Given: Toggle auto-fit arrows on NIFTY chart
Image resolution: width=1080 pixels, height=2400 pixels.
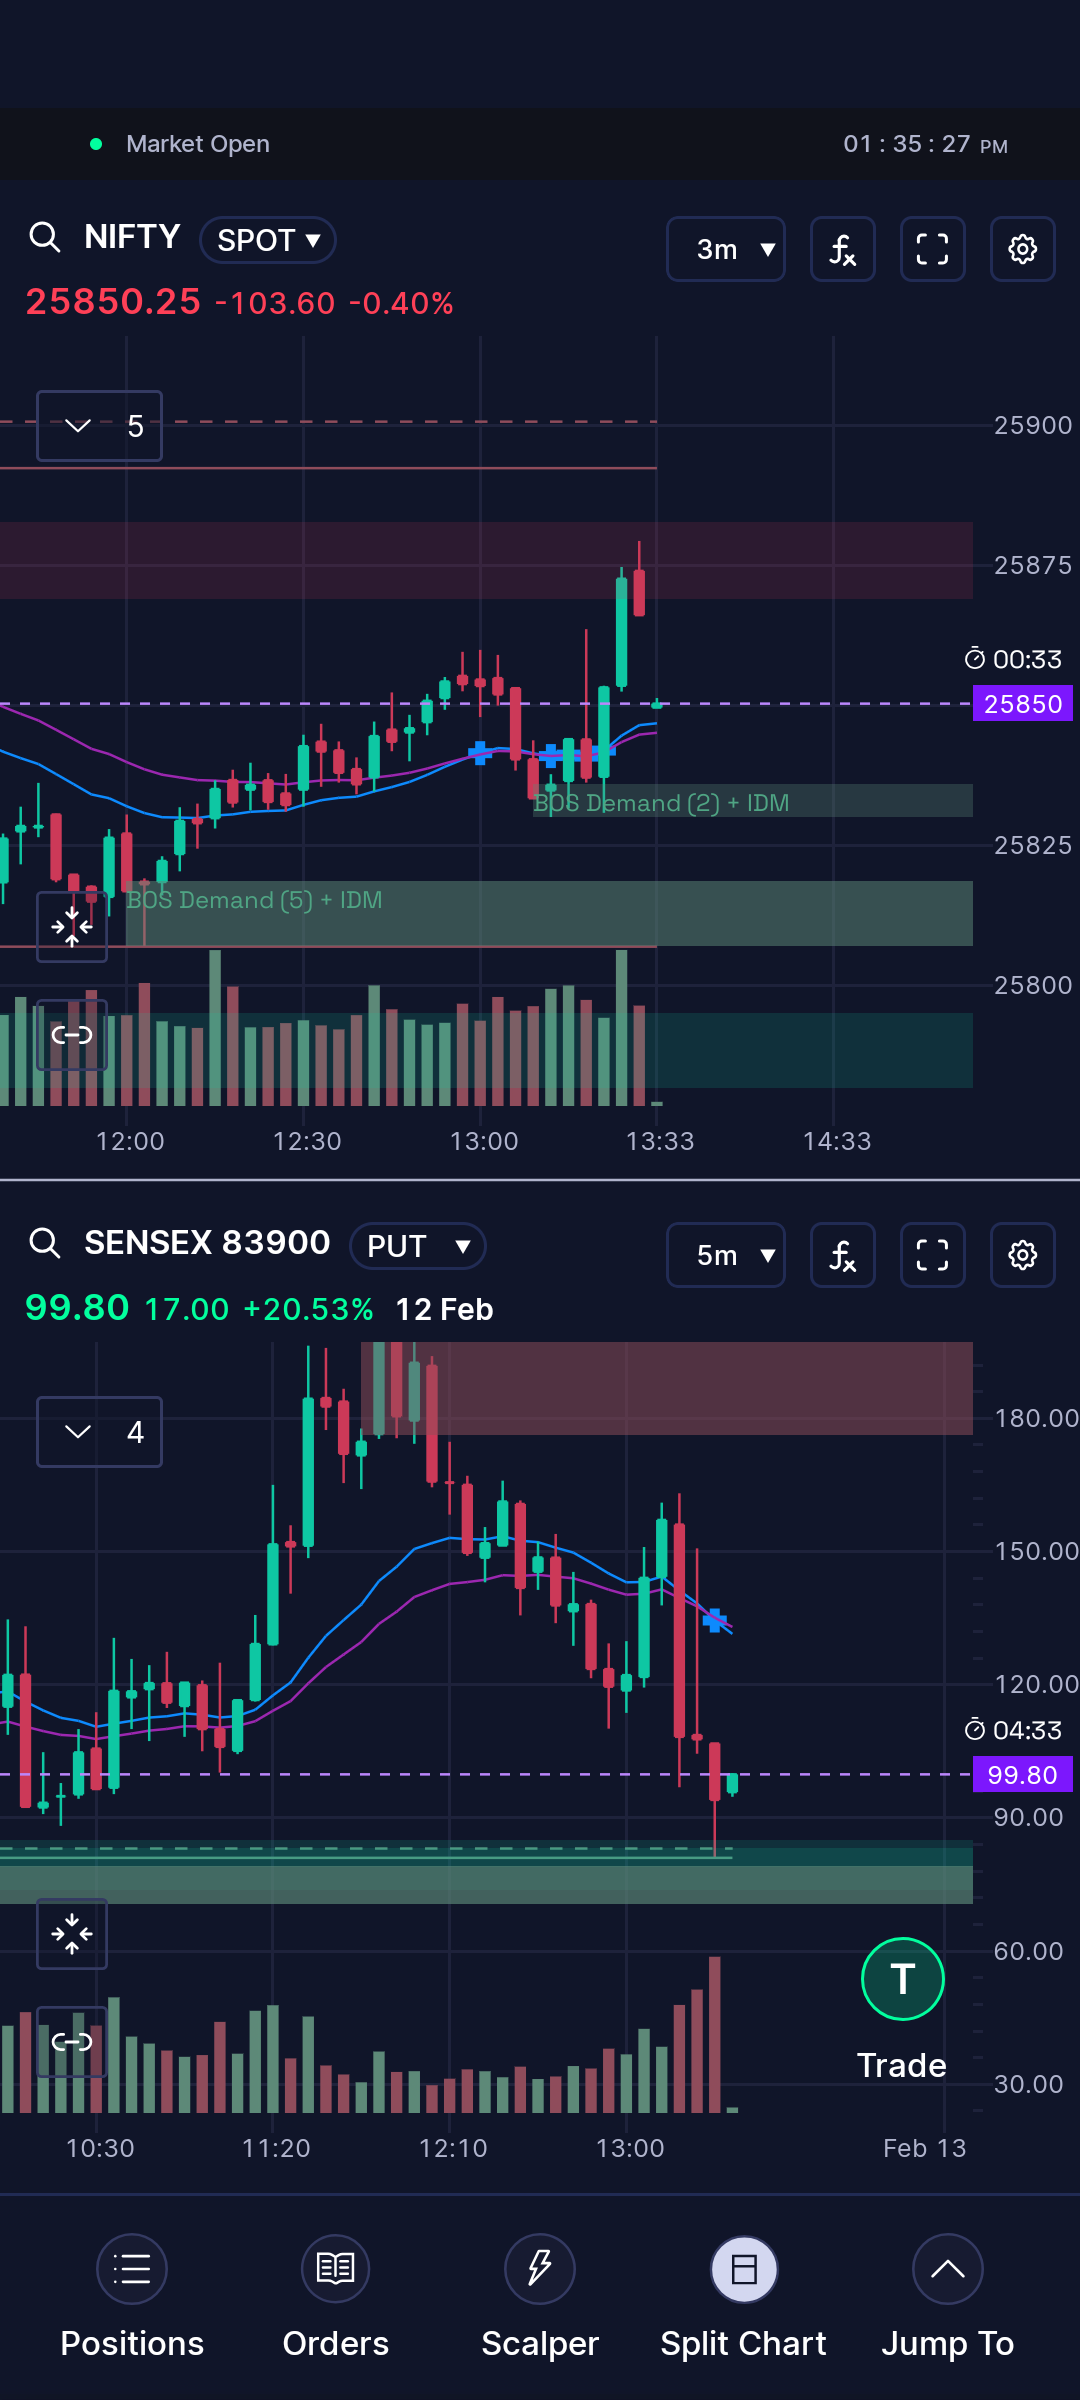Looking at the screenshot, I should [x=72, y=927].
